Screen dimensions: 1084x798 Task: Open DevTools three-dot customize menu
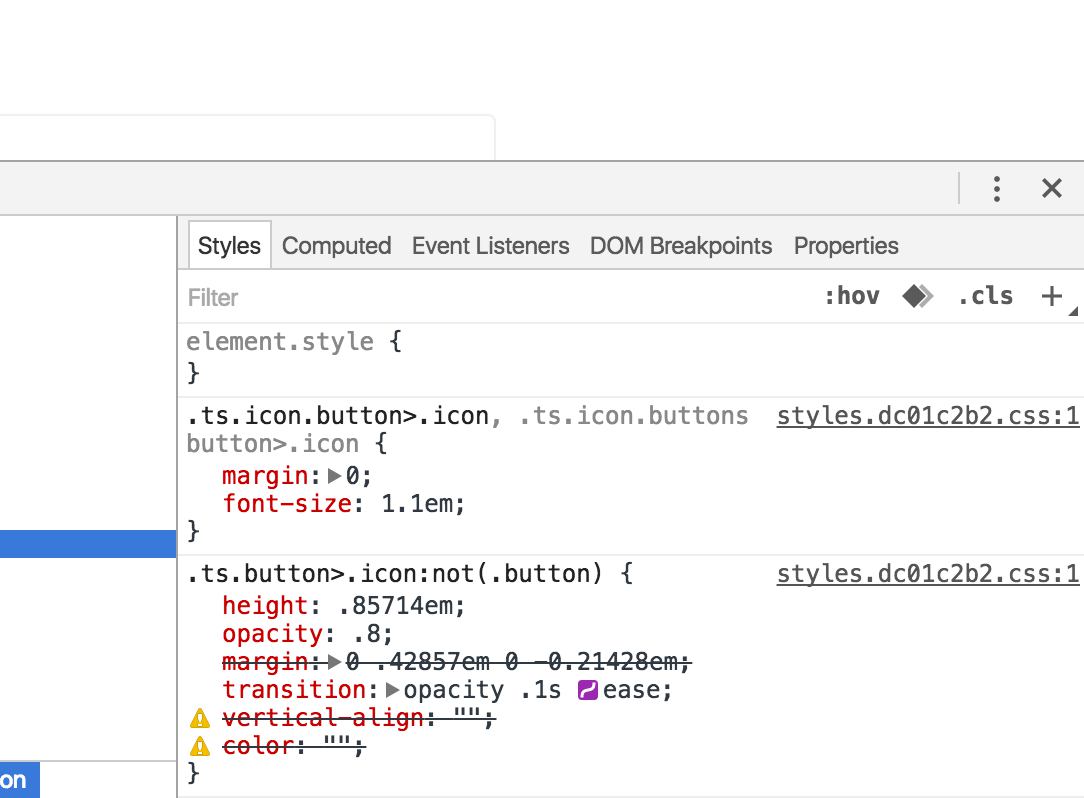(x=996, y=188)
